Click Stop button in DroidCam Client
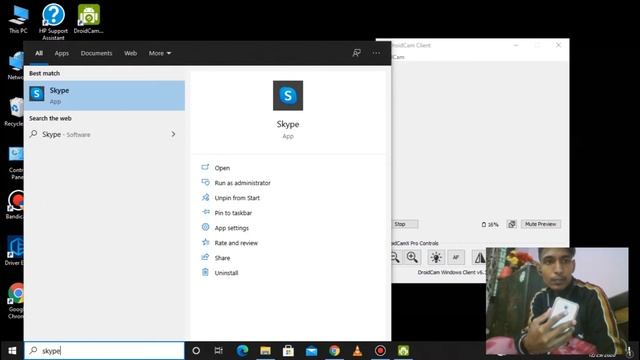Viewport: 640px width, 360px height. 404,224
